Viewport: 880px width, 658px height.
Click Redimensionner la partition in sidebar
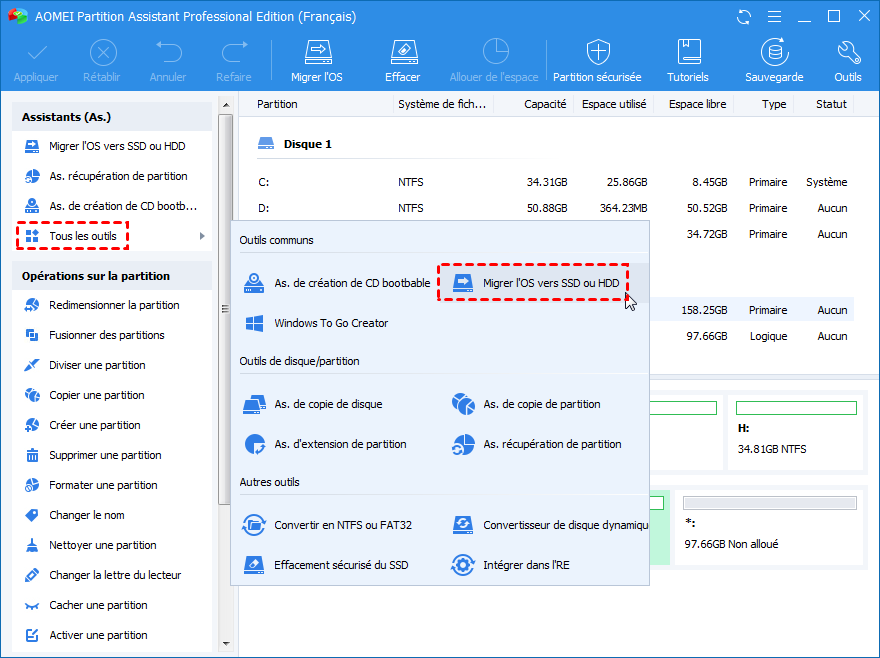pyautogui.click(x=114, y=305)
